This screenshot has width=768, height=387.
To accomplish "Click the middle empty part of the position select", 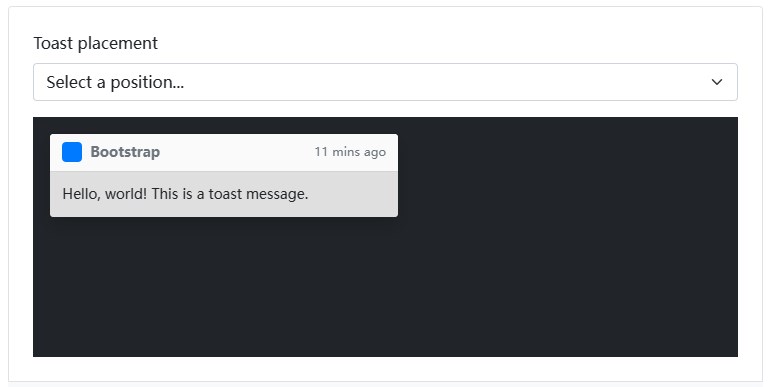I will point(441,82).
